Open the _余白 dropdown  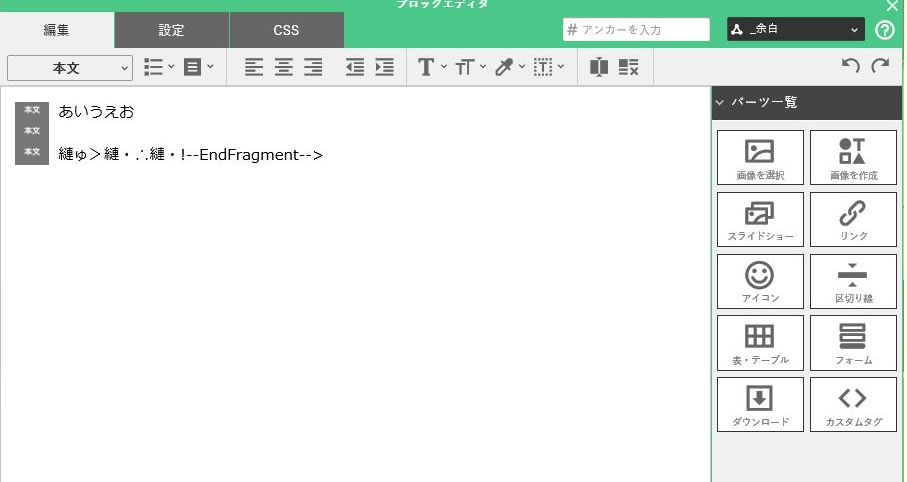pyautogui.click(x=795, y=30)
